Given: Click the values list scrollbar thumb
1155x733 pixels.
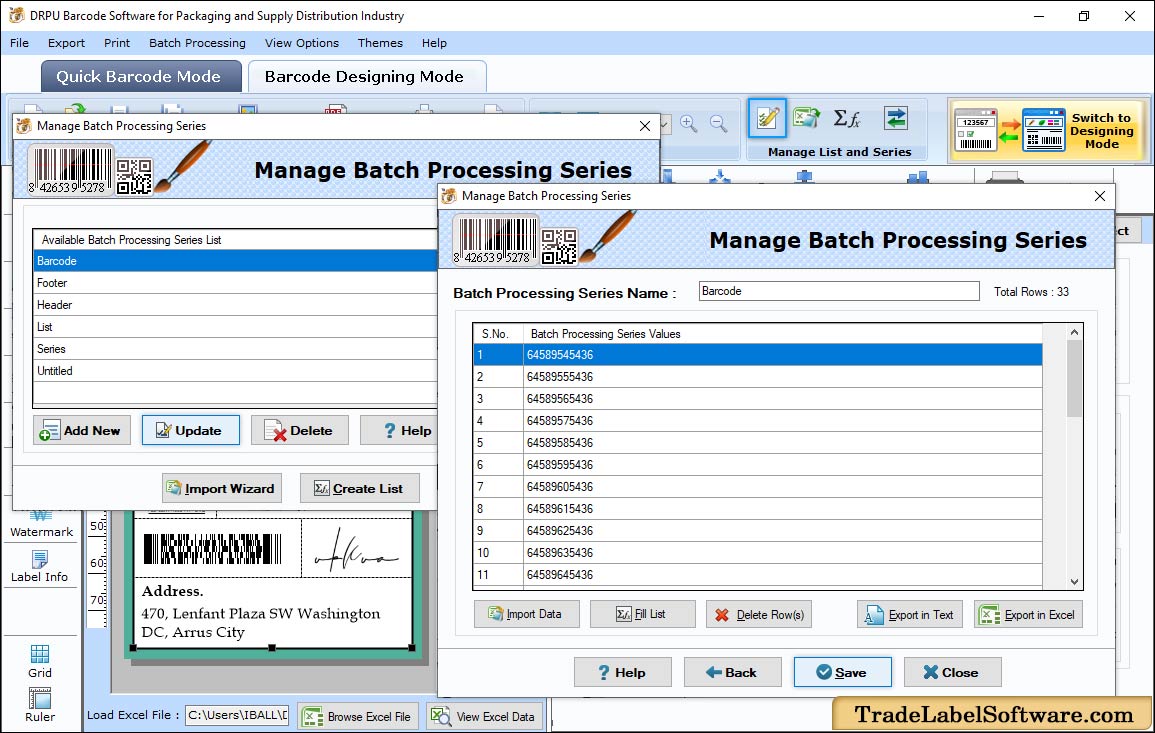Looking at the screenshot, I should point(1074,379).
